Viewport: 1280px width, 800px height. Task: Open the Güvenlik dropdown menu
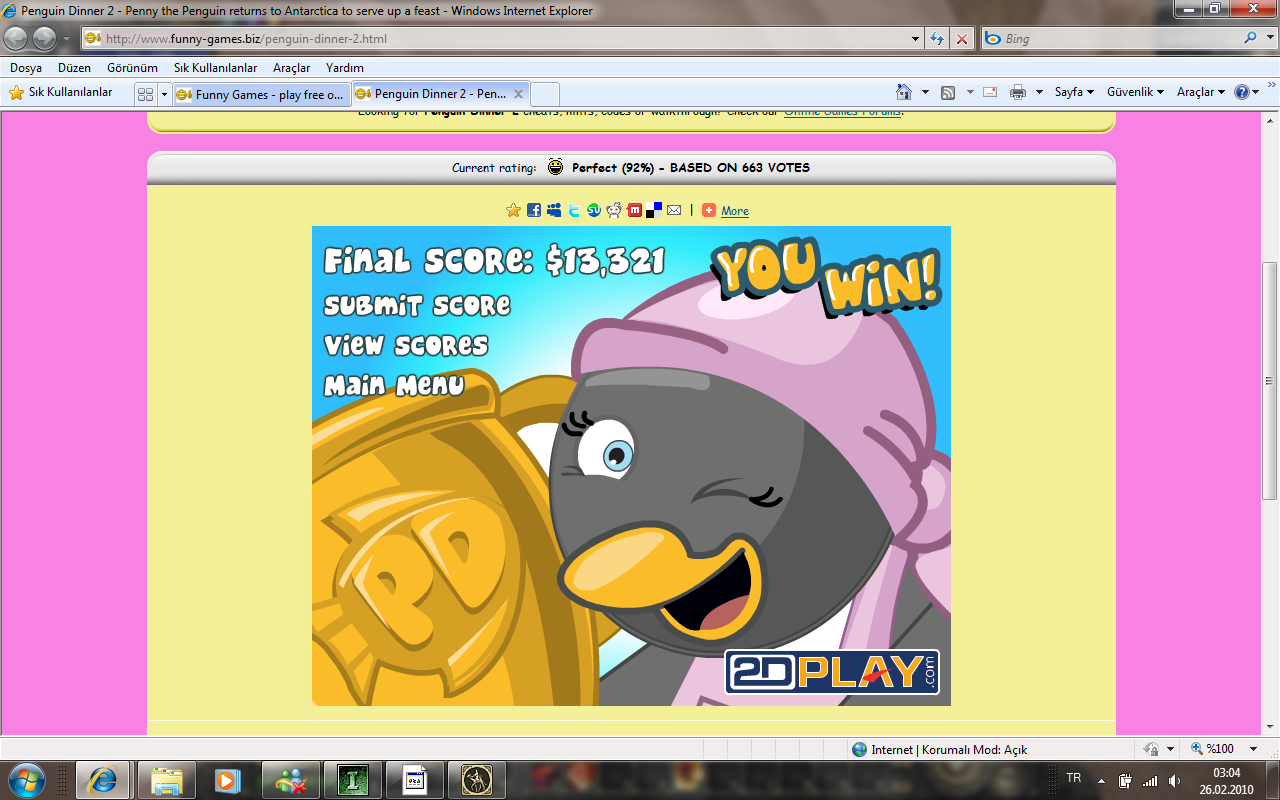point(1135,92)
